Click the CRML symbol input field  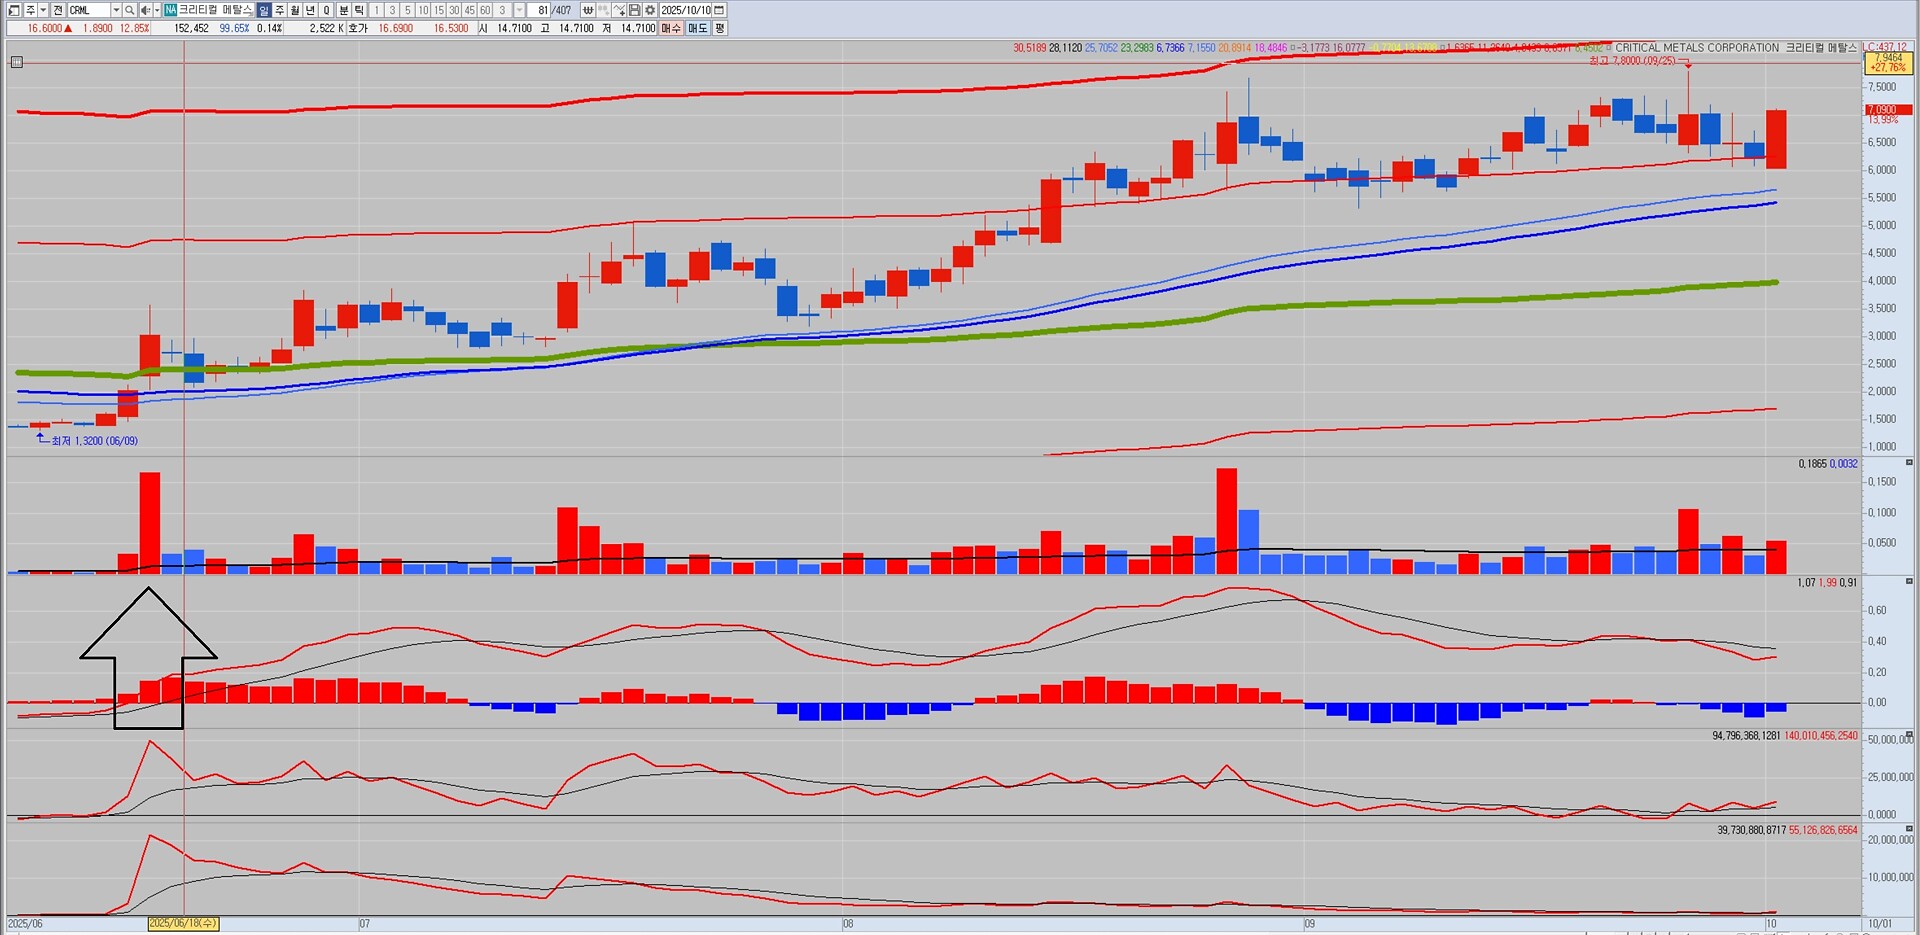pos(88,10)
